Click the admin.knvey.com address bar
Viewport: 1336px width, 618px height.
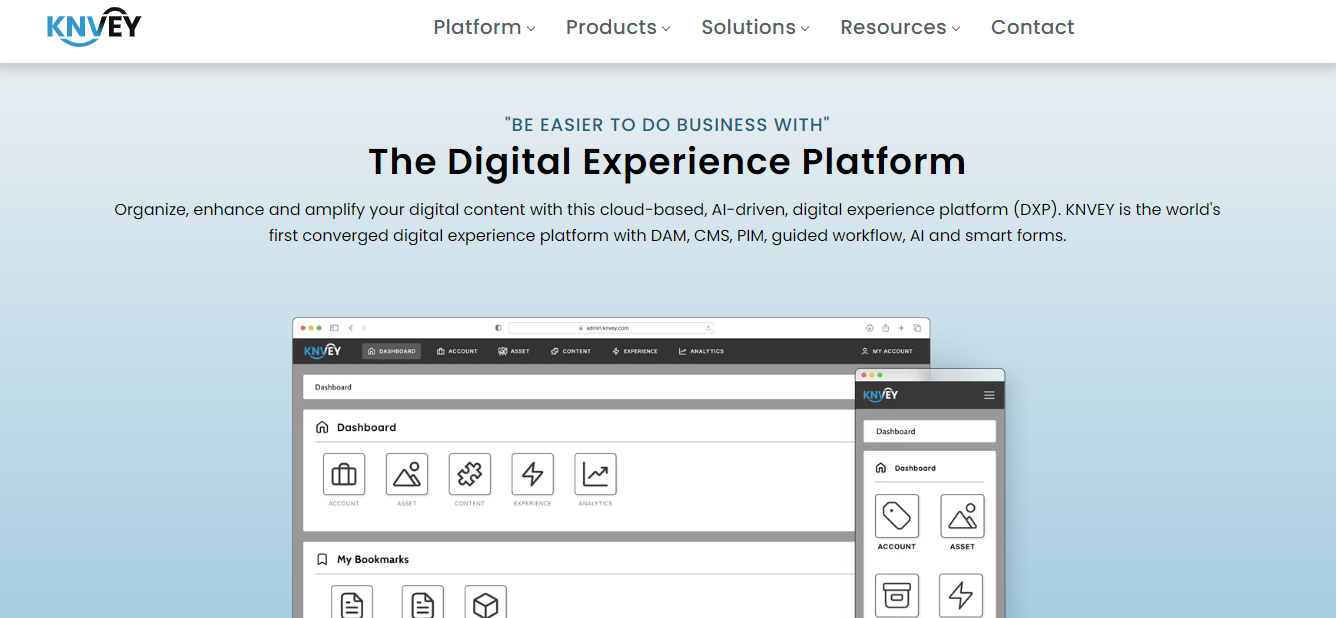pyautogui.click(x=611, y=328)
